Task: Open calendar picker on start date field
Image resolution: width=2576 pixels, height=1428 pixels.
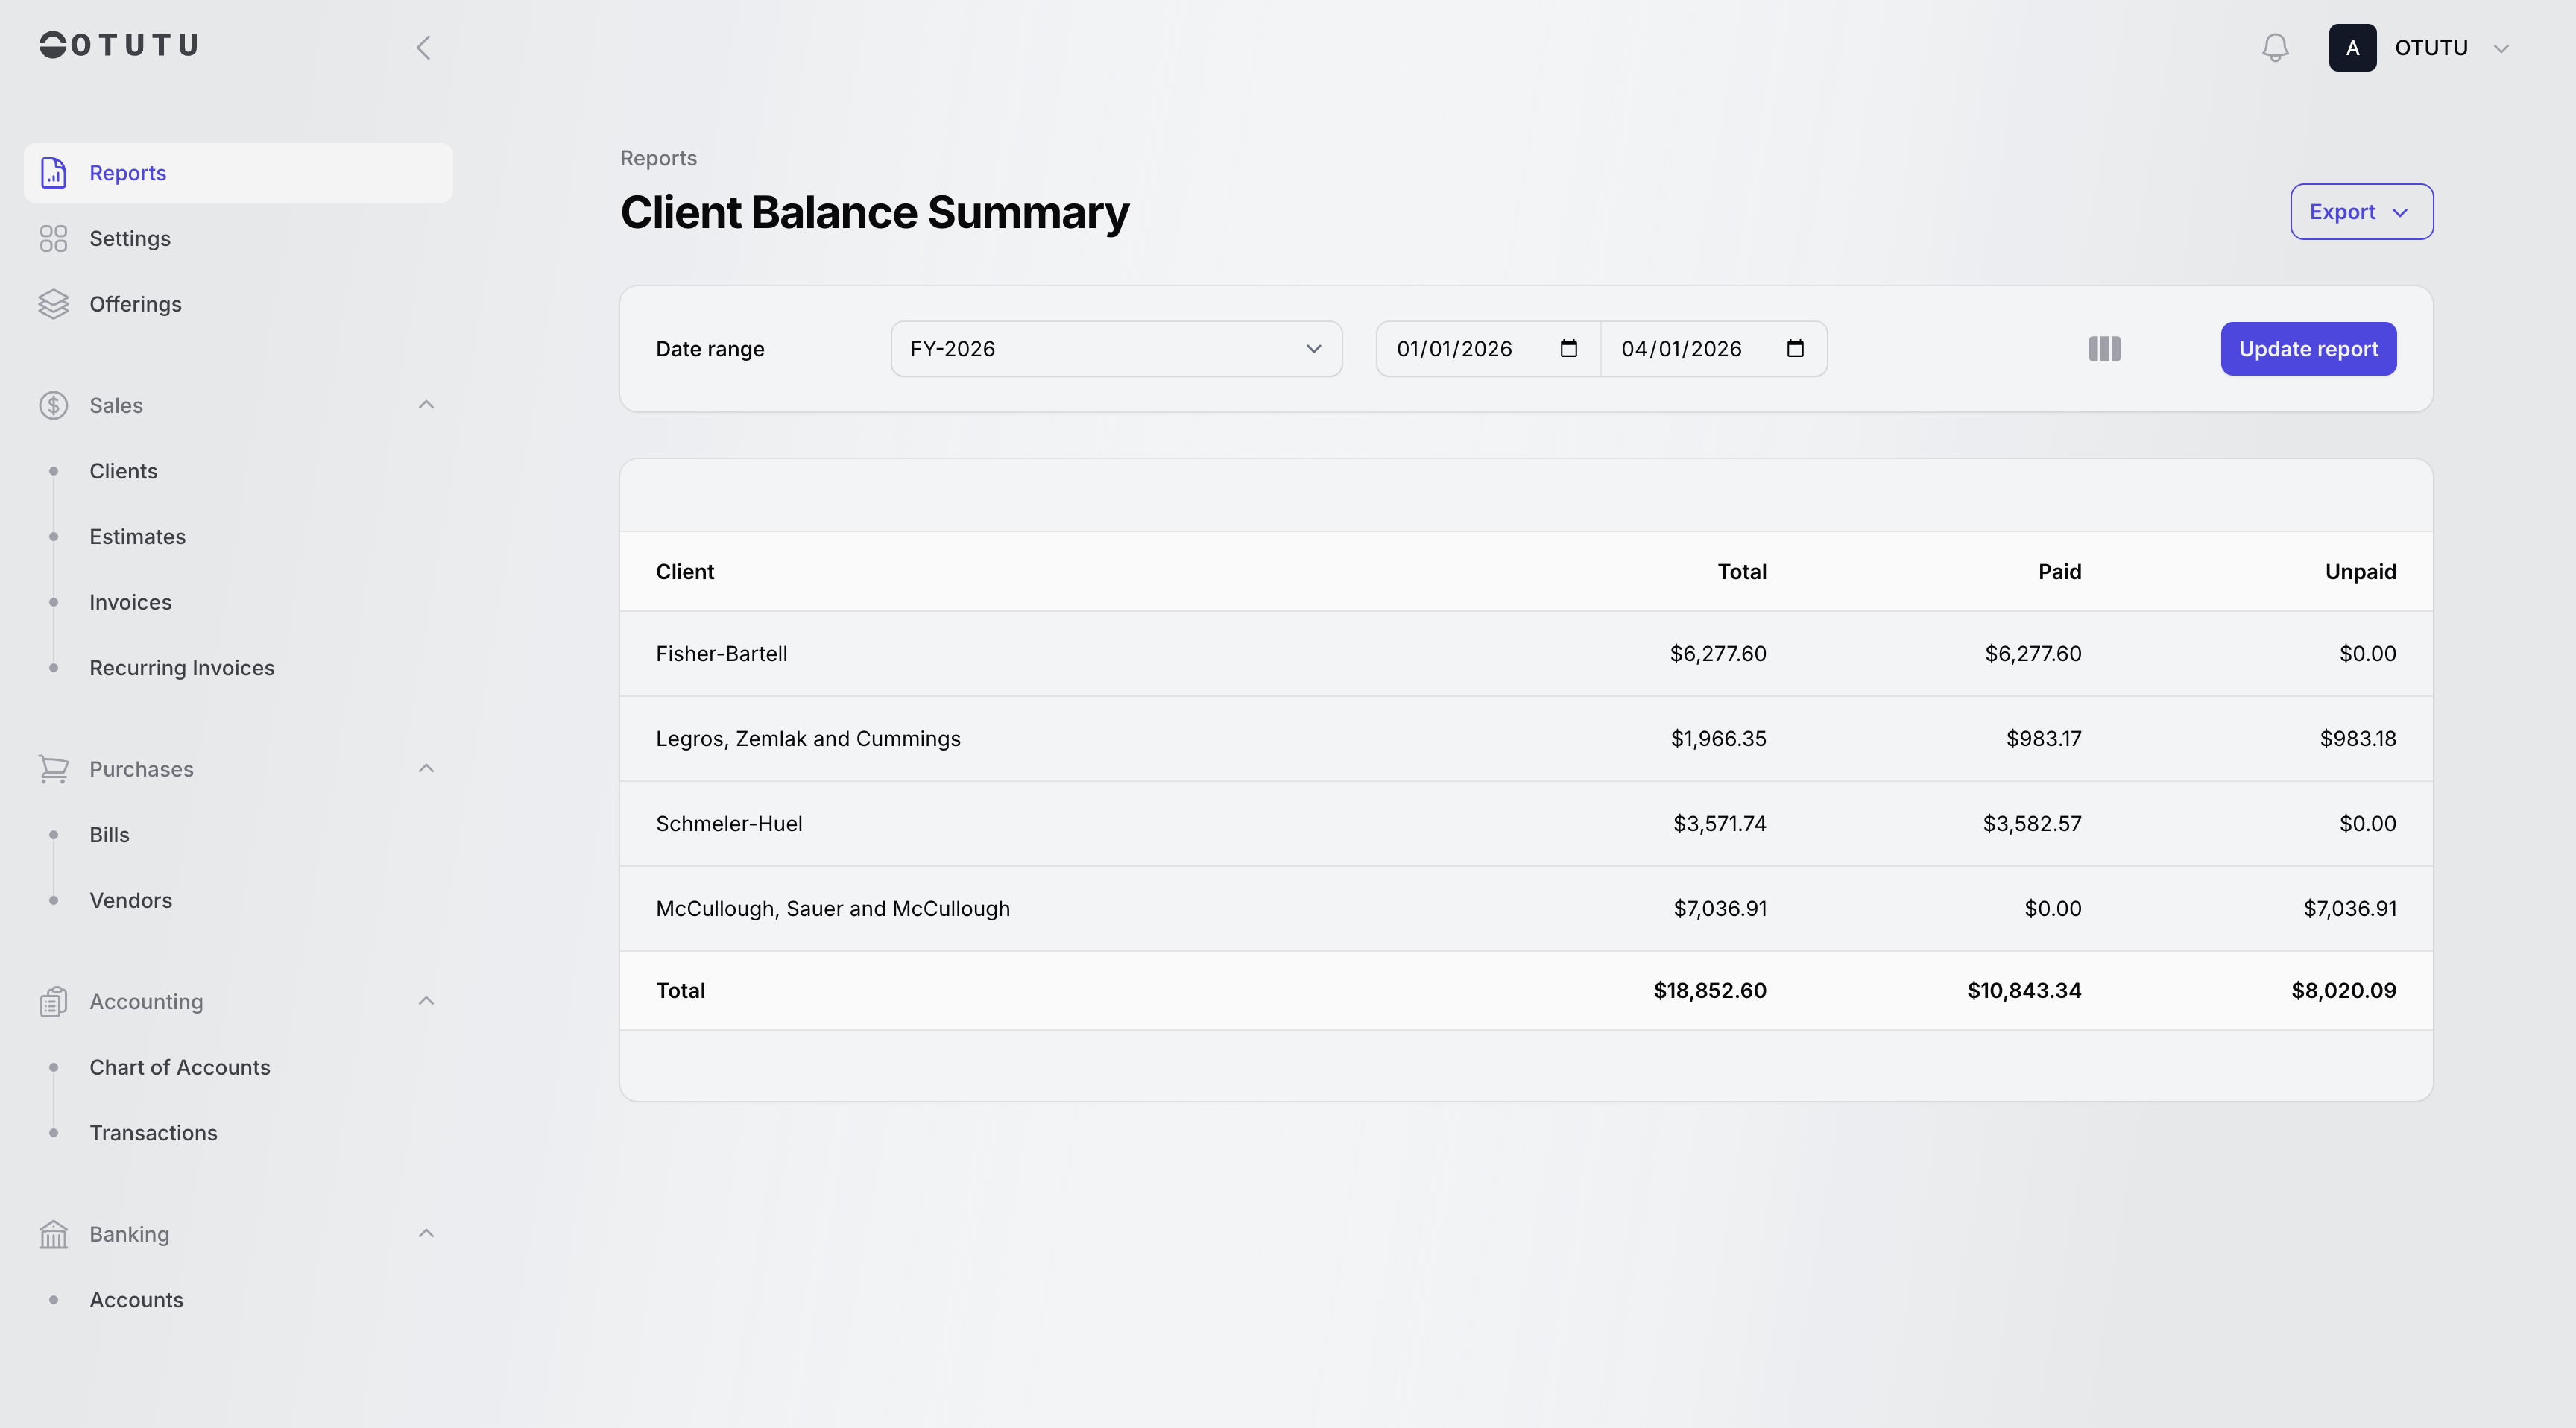Action: click(1568, 349)
